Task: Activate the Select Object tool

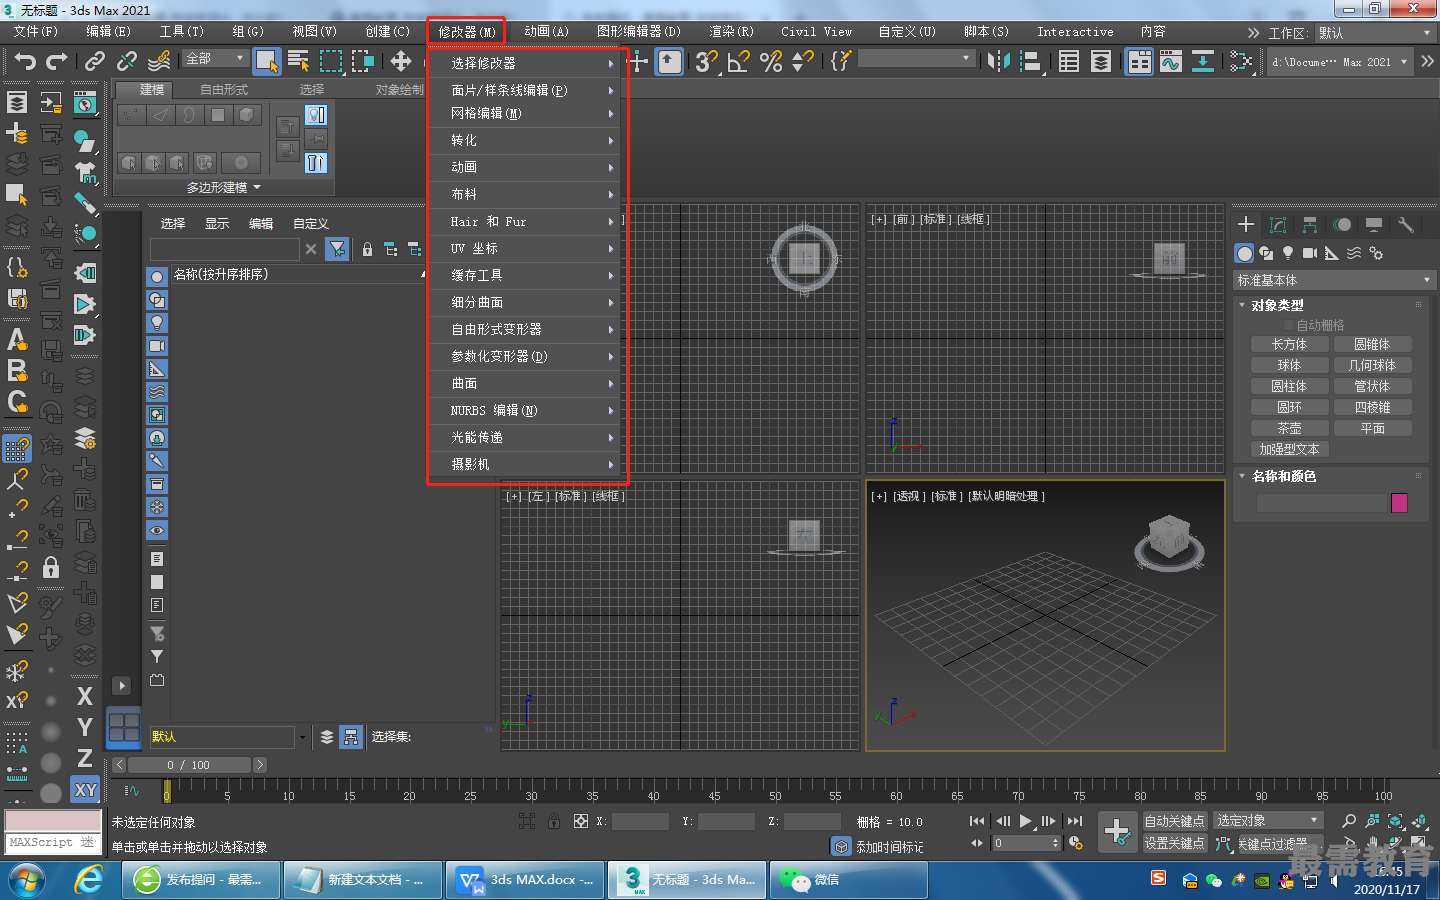Action: (x=266, y=62)
